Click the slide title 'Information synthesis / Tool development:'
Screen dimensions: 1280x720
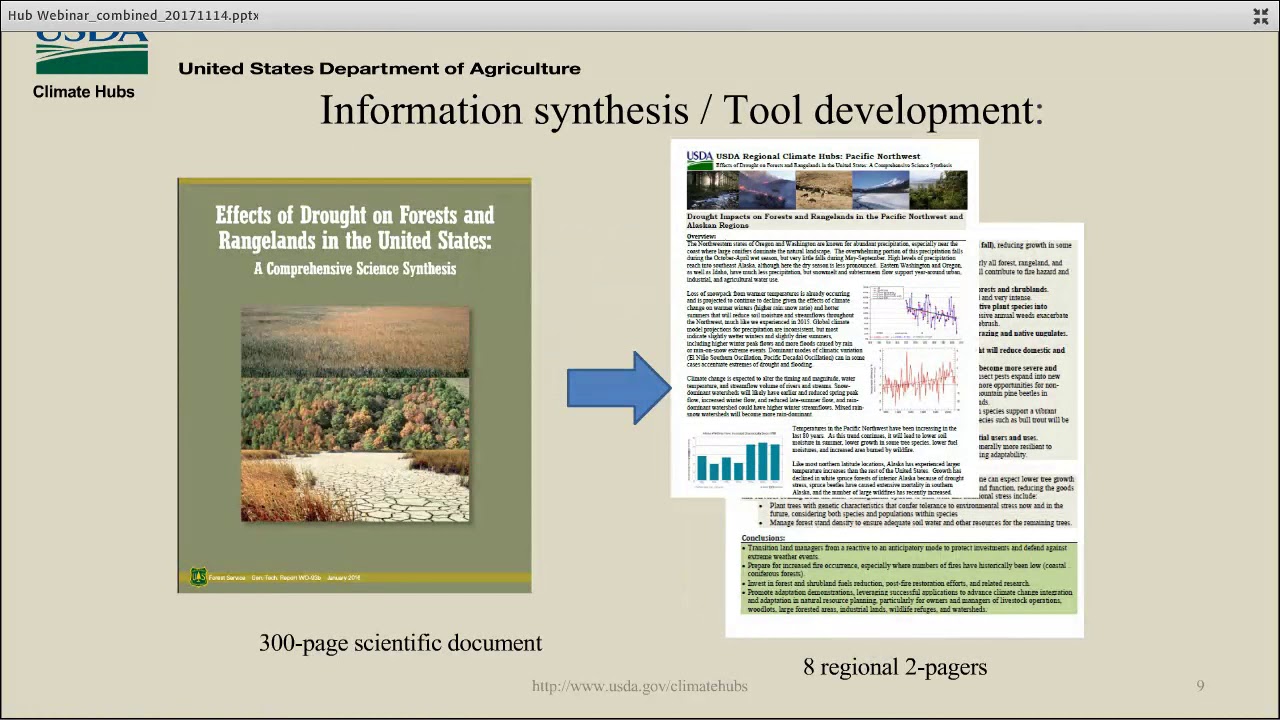[x=681, y=110]
